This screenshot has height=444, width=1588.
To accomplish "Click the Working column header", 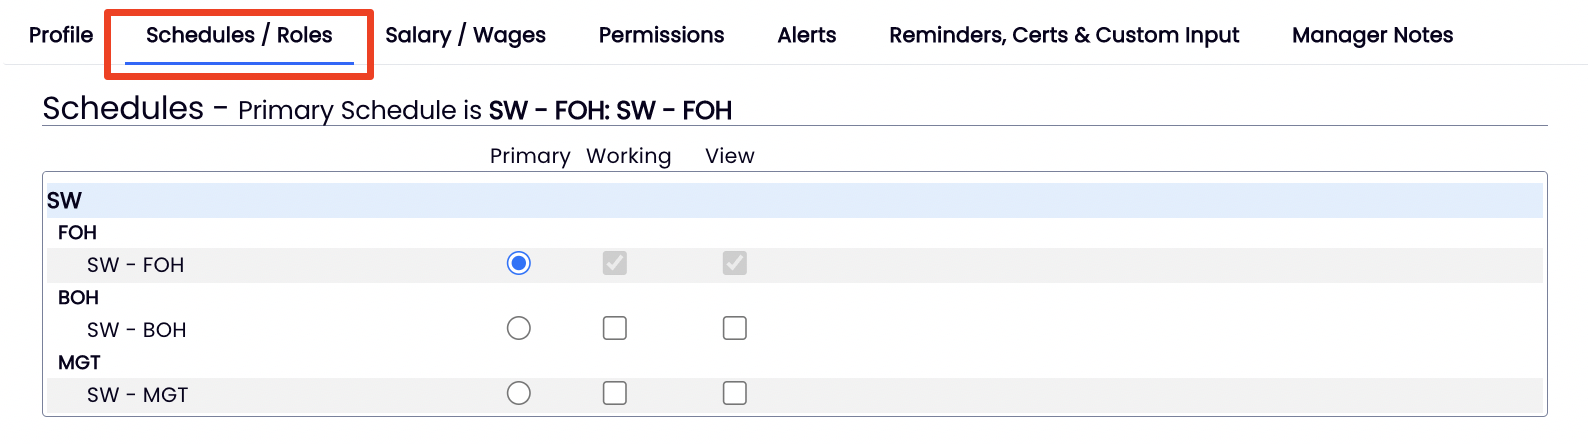I will 628,156.
